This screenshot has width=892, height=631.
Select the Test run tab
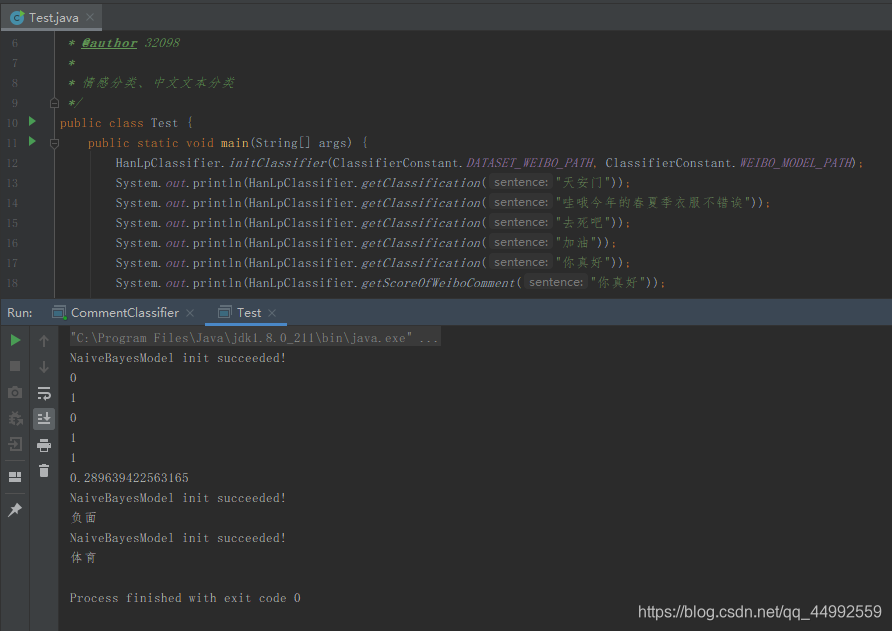click(x=249, y=312)
